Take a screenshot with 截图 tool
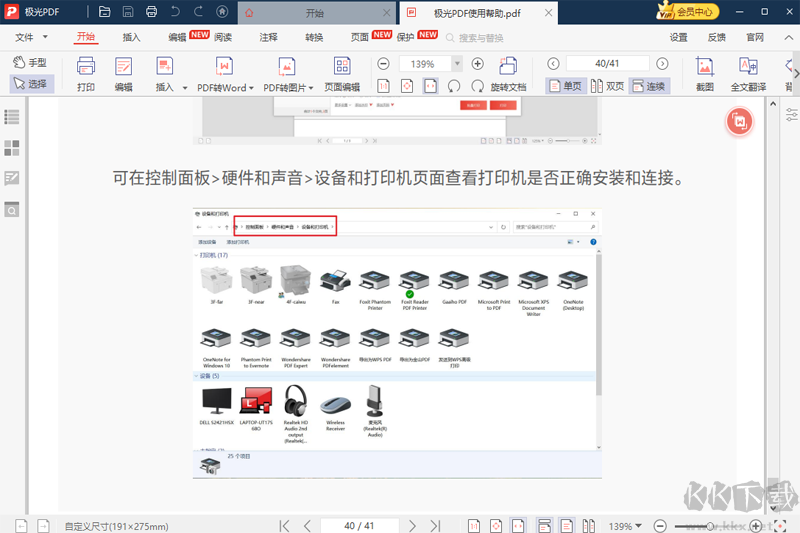 coord(705,74)
